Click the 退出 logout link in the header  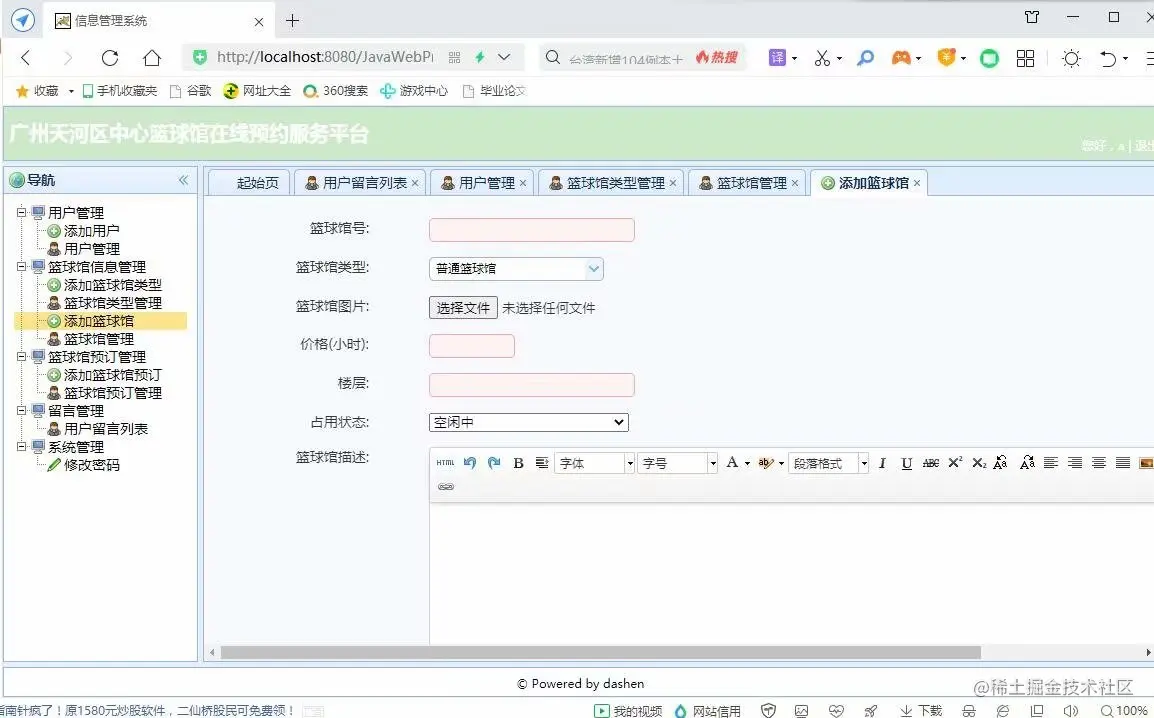1144,146
